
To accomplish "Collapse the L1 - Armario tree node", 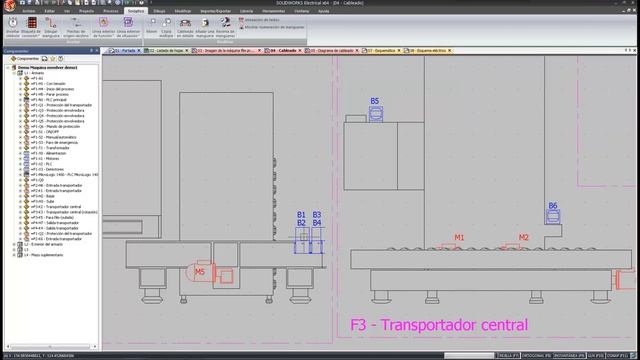I will pos(14,73).
